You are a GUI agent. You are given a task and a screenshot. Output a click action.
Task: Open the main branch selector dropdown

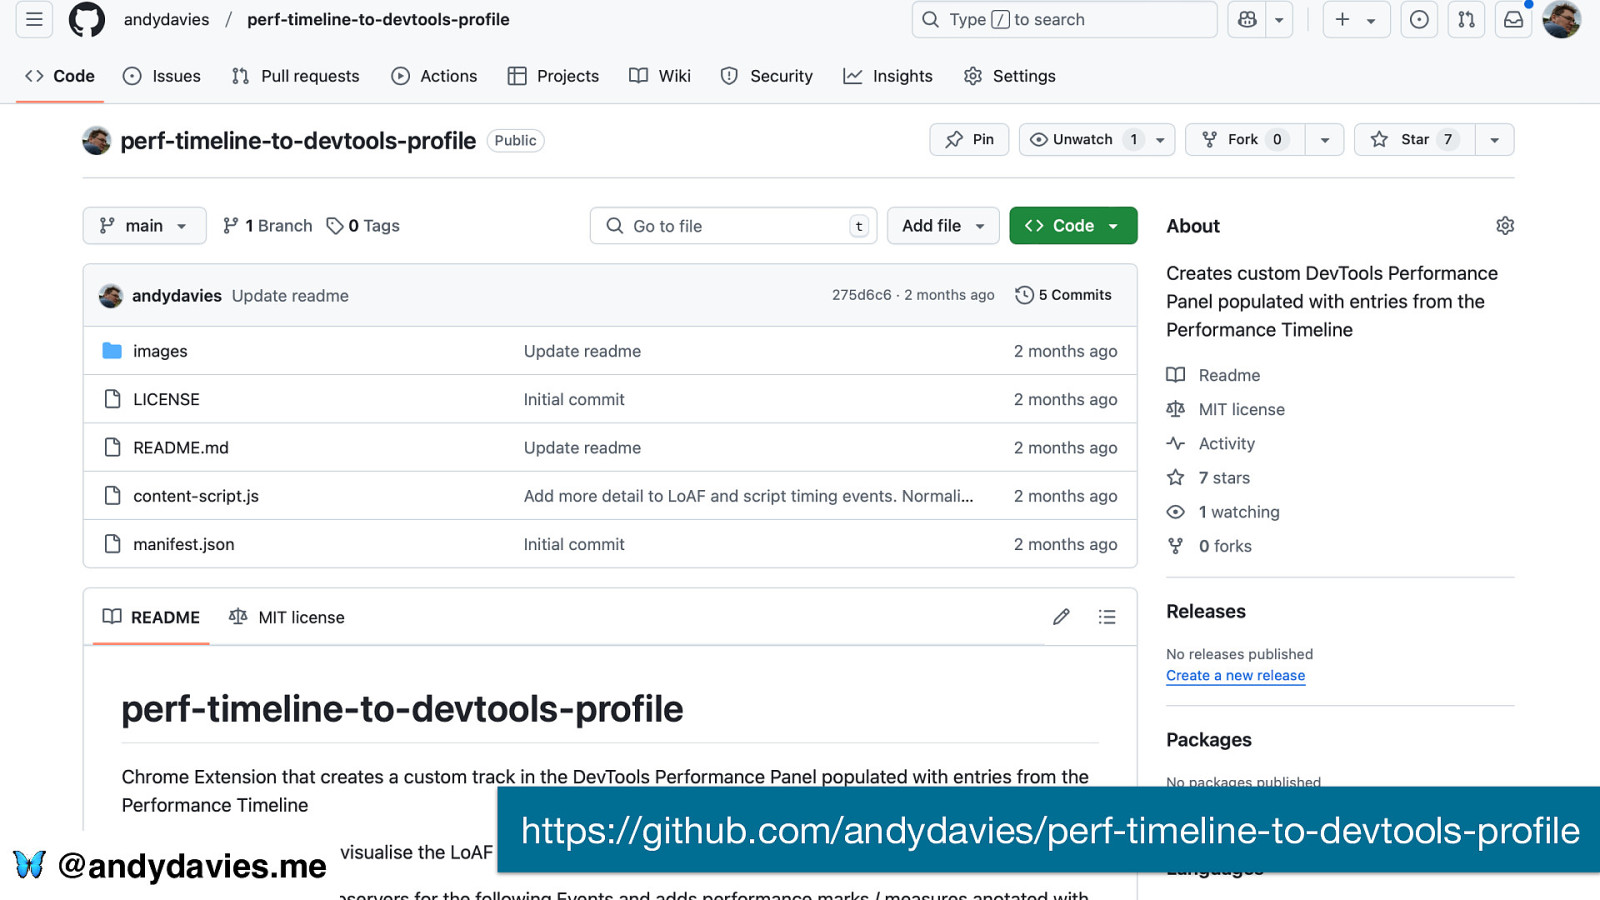[144, 226]
